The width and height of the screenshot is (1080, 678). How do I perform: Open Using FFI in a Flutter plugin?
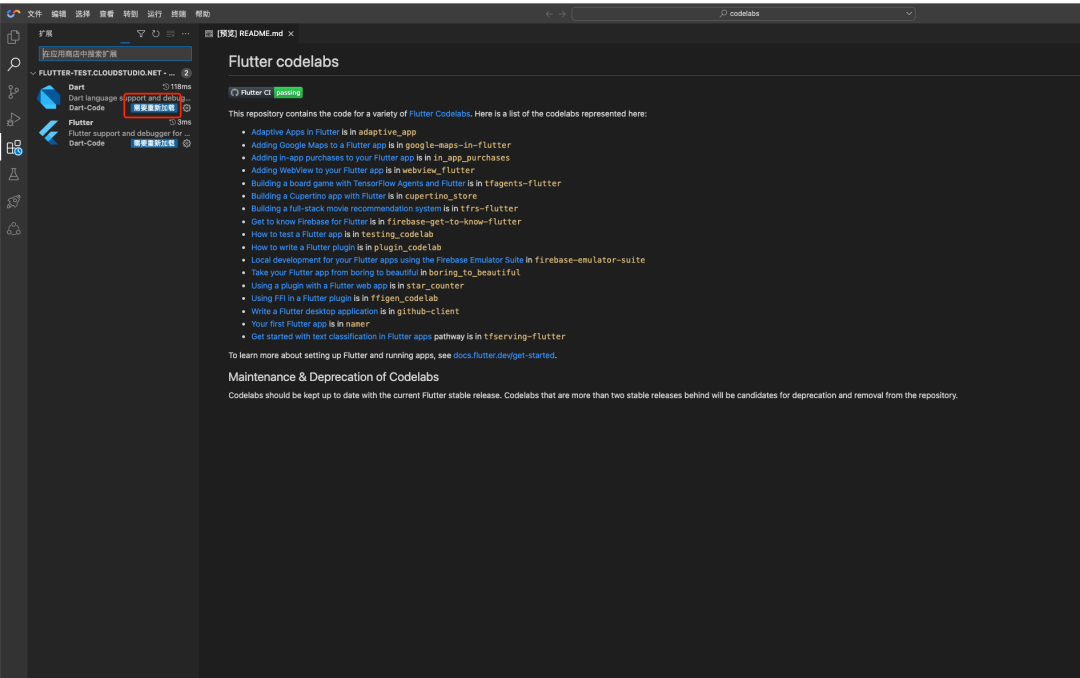(301, 298)
